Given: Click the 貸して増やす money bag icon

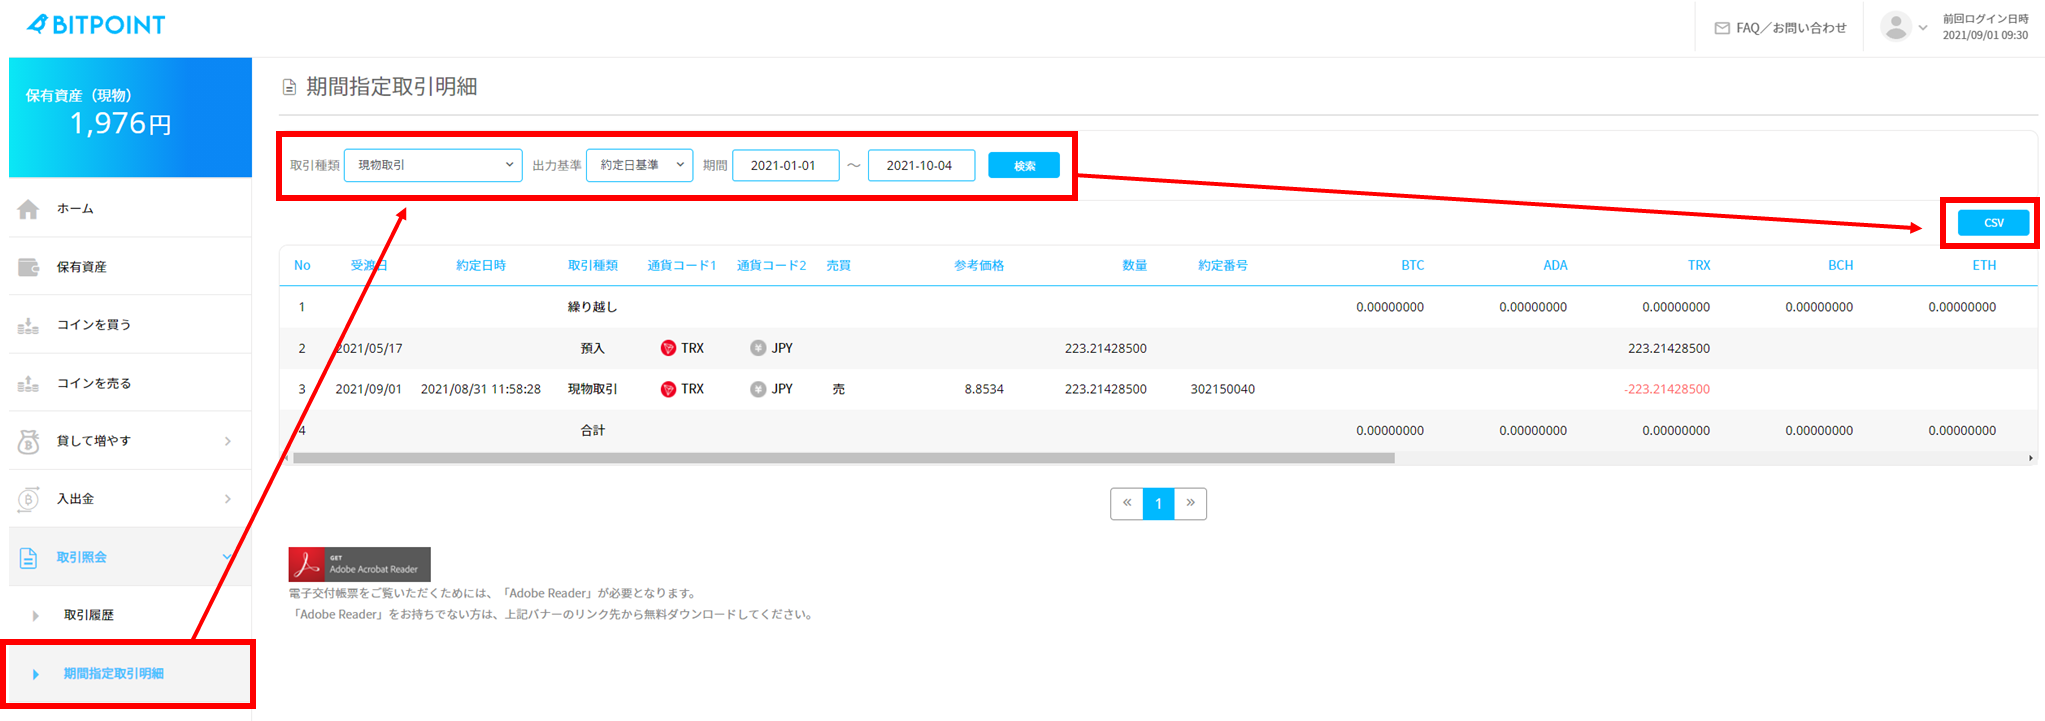Looking at the screenshot, I should 28,441.
